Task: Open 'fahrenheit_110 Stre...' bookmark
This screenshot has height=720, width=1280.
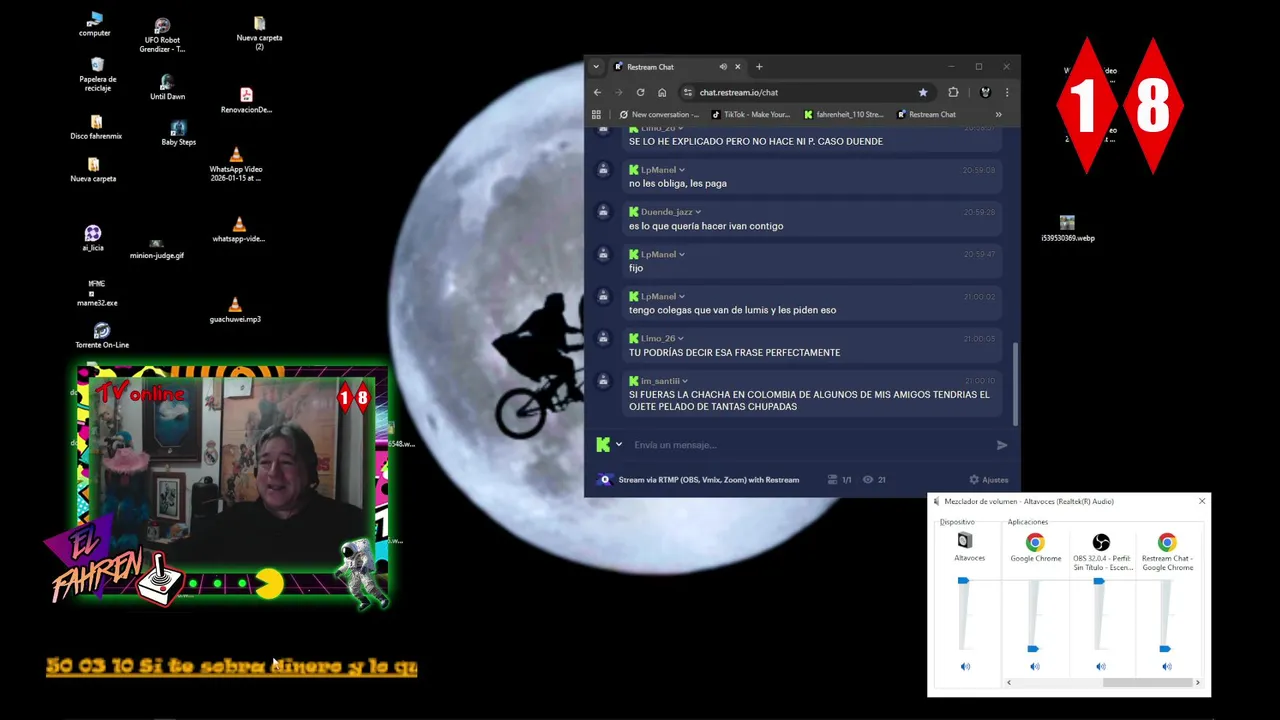Action: [x=844, y=114]
